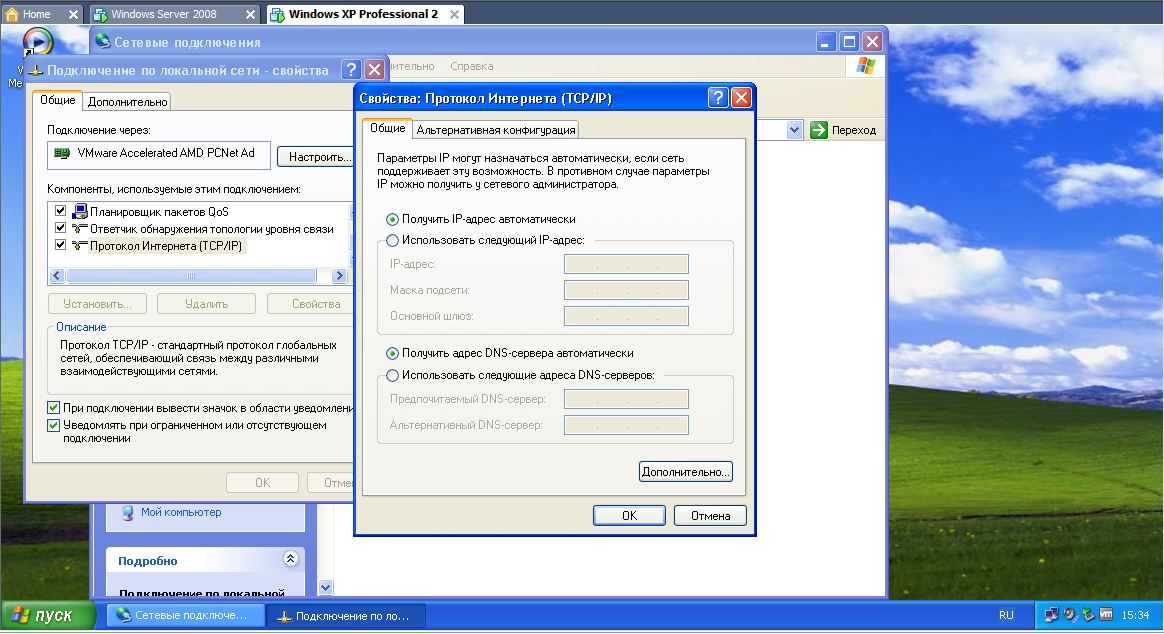
Task: Open the address bar dropdown arrow
Action: (794, 130)
